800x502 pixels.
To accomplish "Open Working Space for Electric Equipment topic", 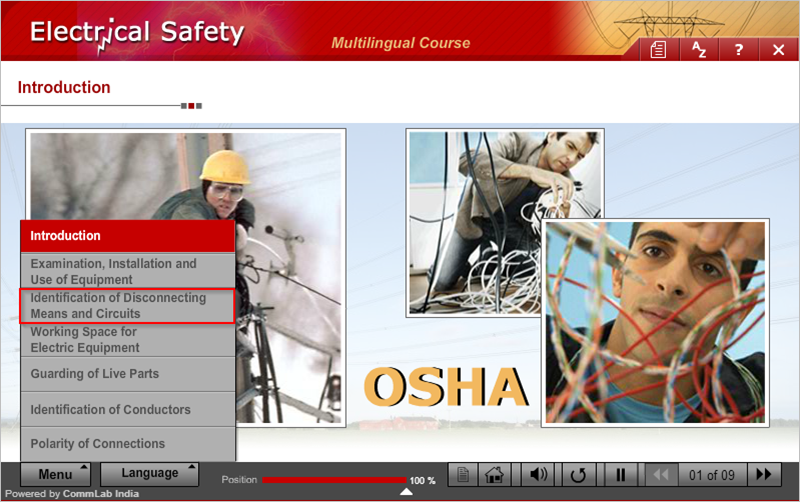I will click(x=127, y=339).
